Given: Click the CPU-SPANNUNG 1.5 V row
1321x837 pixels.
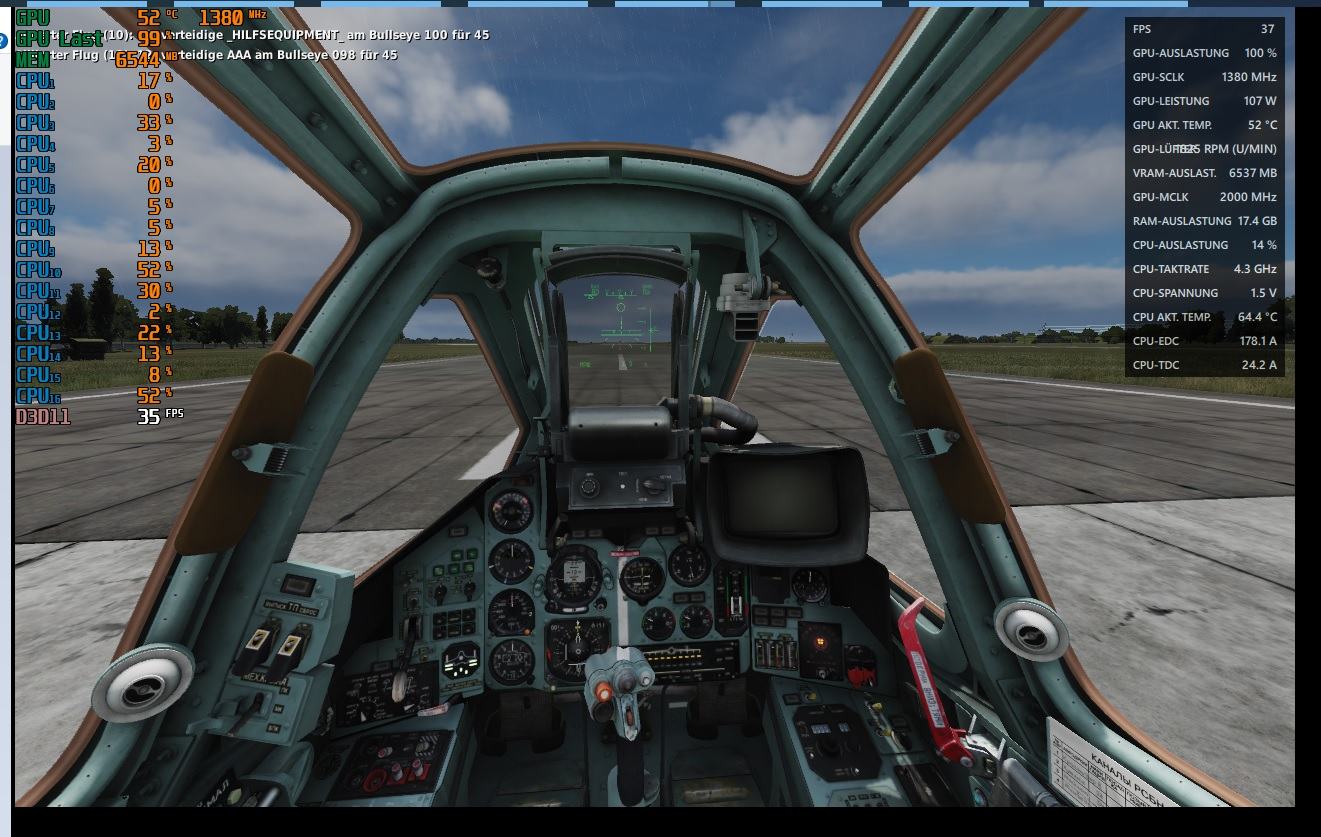Looking at the screenshot, I should point(1204,293).
